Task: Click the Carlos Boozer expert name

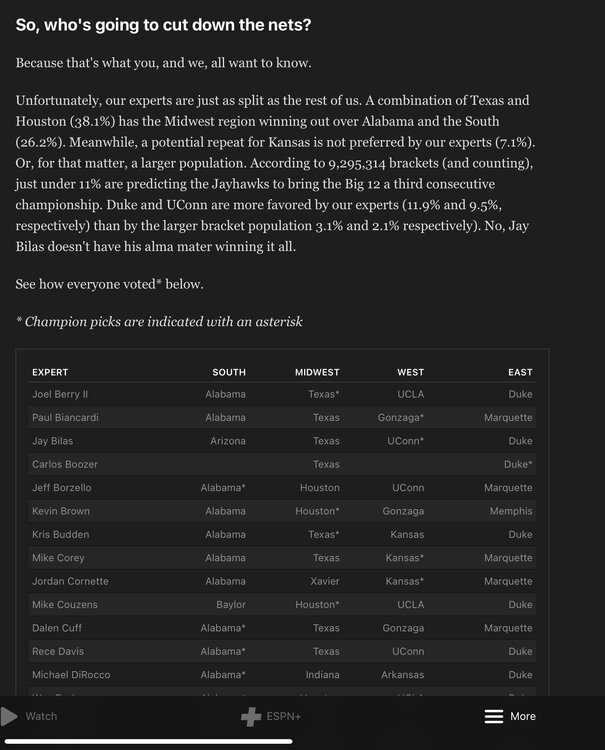Action: (x=65, y=464)
